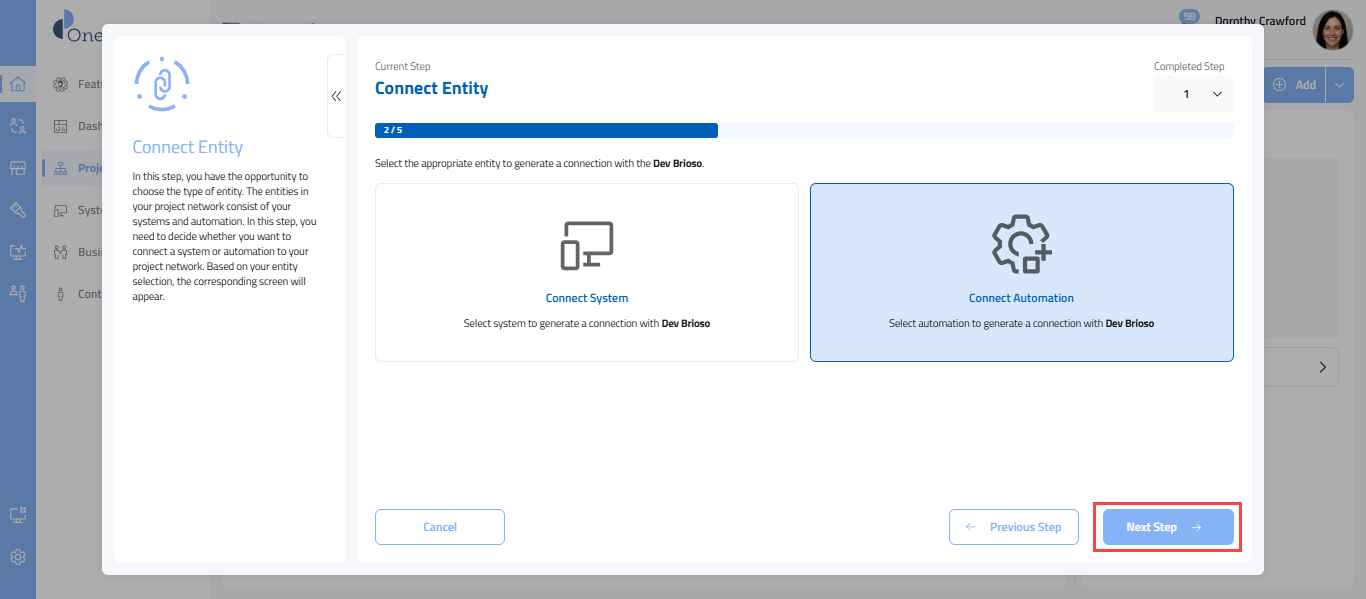
Task: Open the Completed Step dropdown
Action: click(x=1194, y=94)
